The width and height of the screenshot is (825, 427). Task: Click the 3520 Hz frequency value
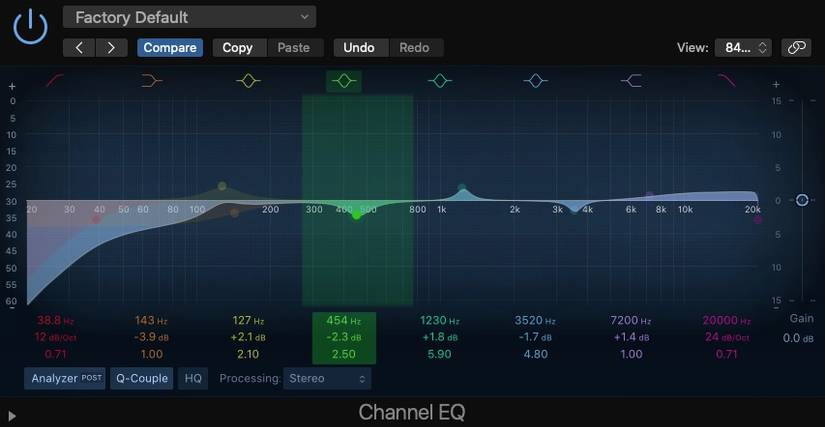click(536, 320)
